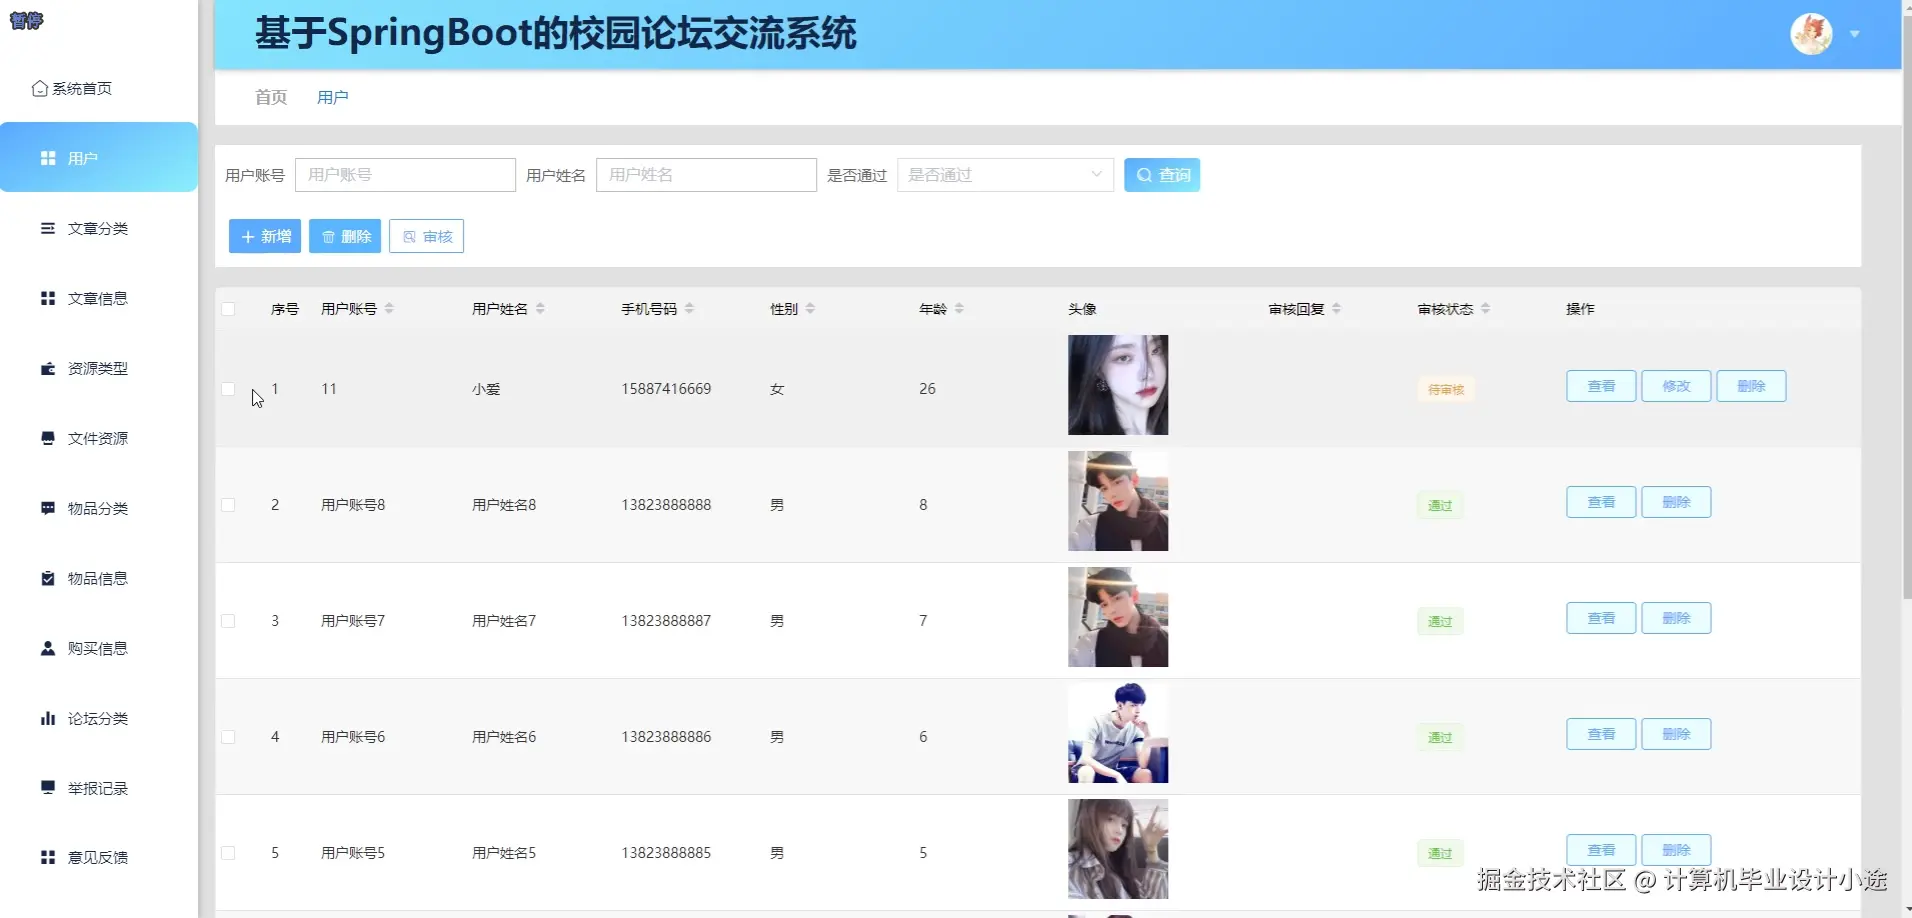Open 文件资源 from the sidebar
The width and height of the screenshot is (1912, 918).
tap(97, 438)
